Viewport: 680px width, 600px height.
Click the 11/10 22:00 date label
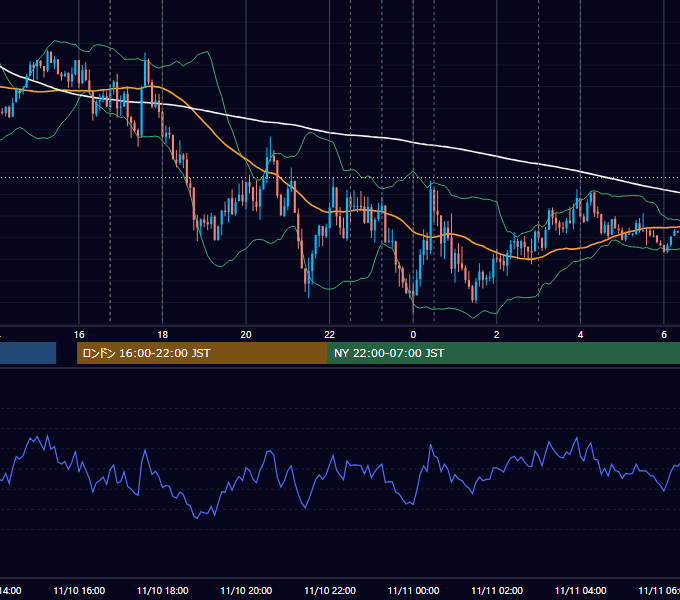pos(330,590)
